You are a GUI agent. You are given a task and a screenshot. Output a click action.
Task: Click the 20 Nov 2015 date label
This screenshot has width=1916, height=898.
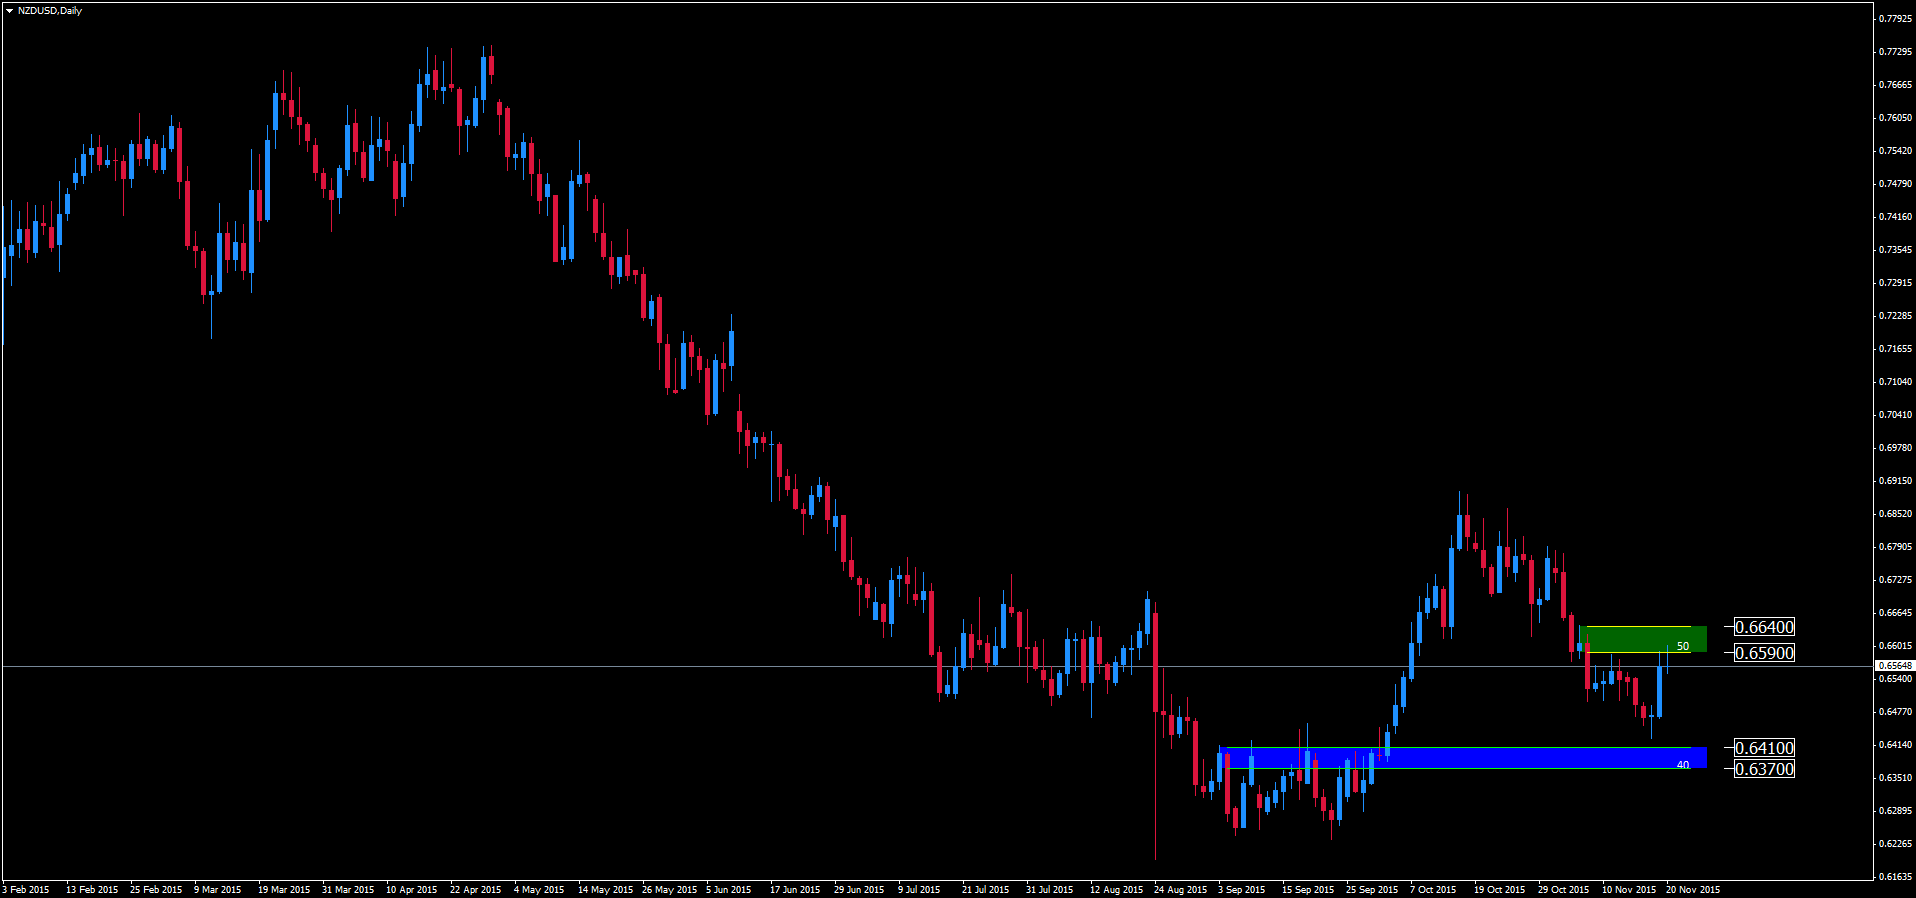pos(1693,889)
